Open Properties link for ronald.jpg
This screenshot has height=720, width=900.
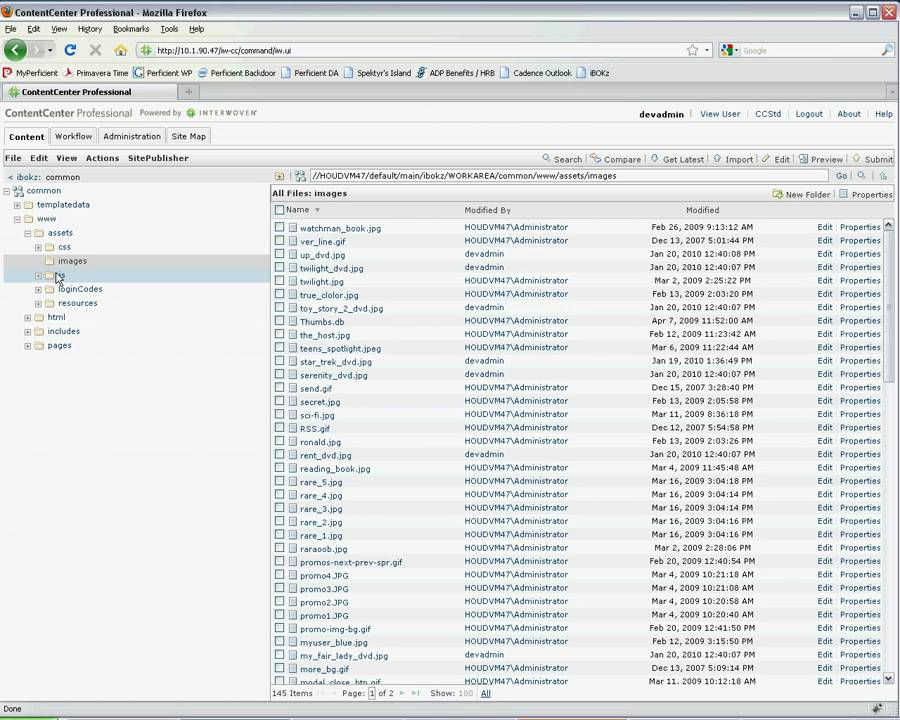860,441
